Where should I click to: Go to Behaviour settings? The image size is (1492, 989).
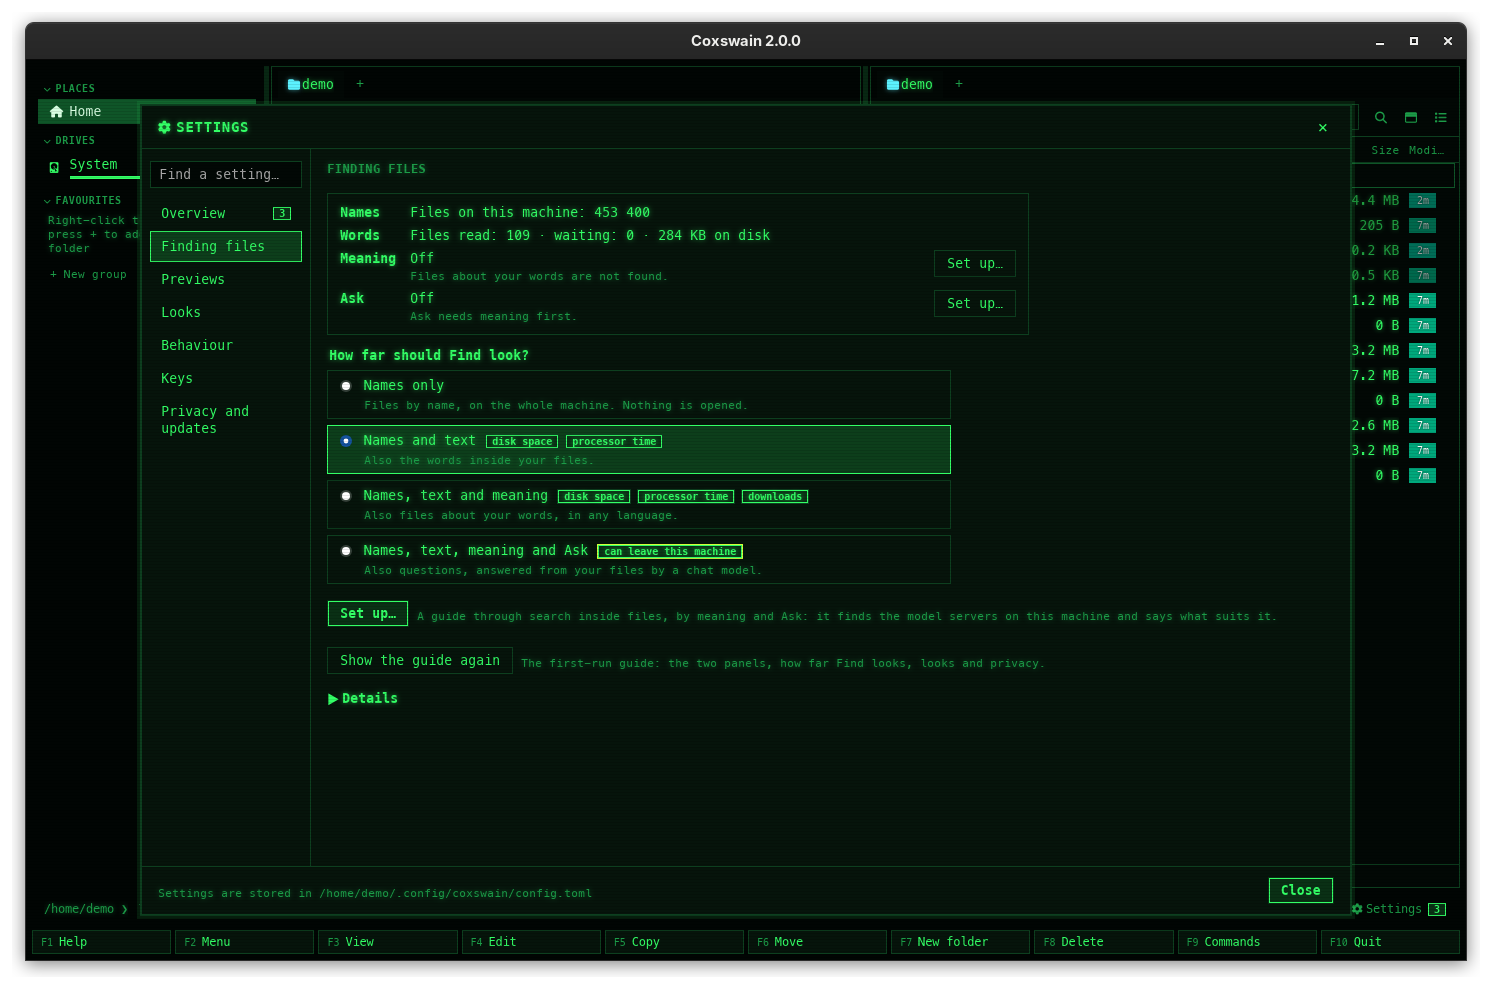pos(226,346)
